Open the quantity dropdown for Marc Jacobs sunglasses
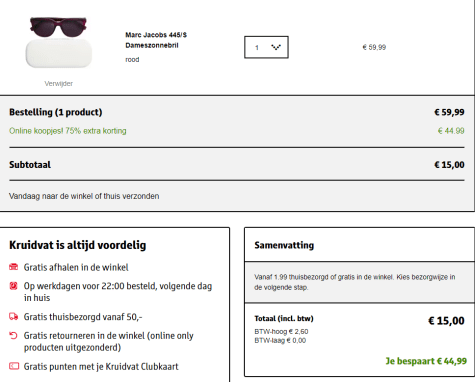Screen dimensions: 475x382 click(266, 47)
